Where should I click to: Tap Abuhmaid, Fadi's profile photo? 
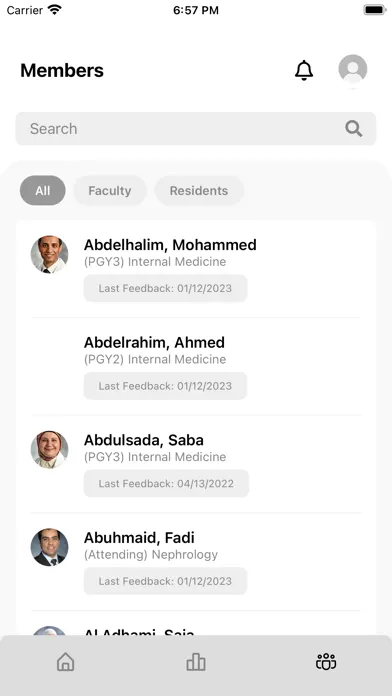49,547
